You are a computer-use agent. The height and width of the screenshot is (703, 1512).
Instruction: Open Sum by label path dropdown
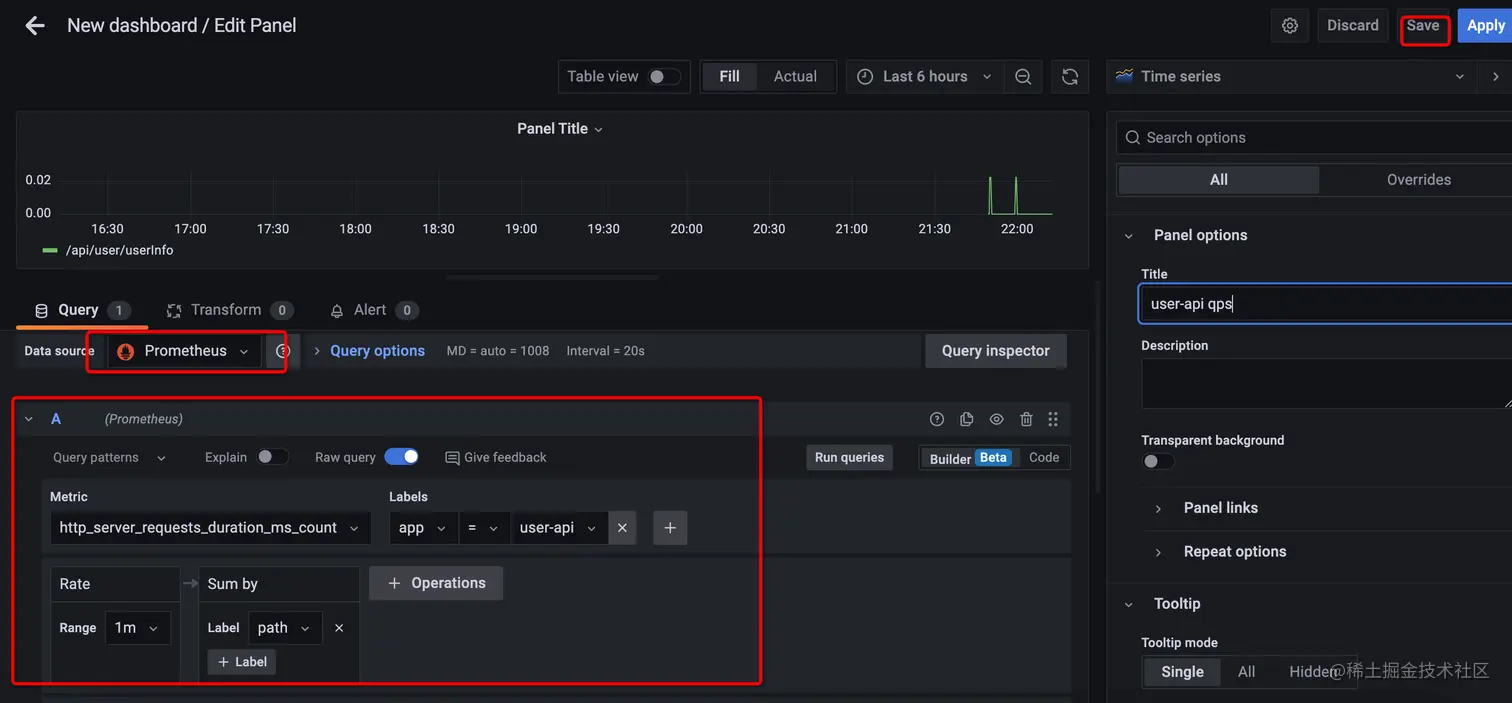click(x=285, y=628)
